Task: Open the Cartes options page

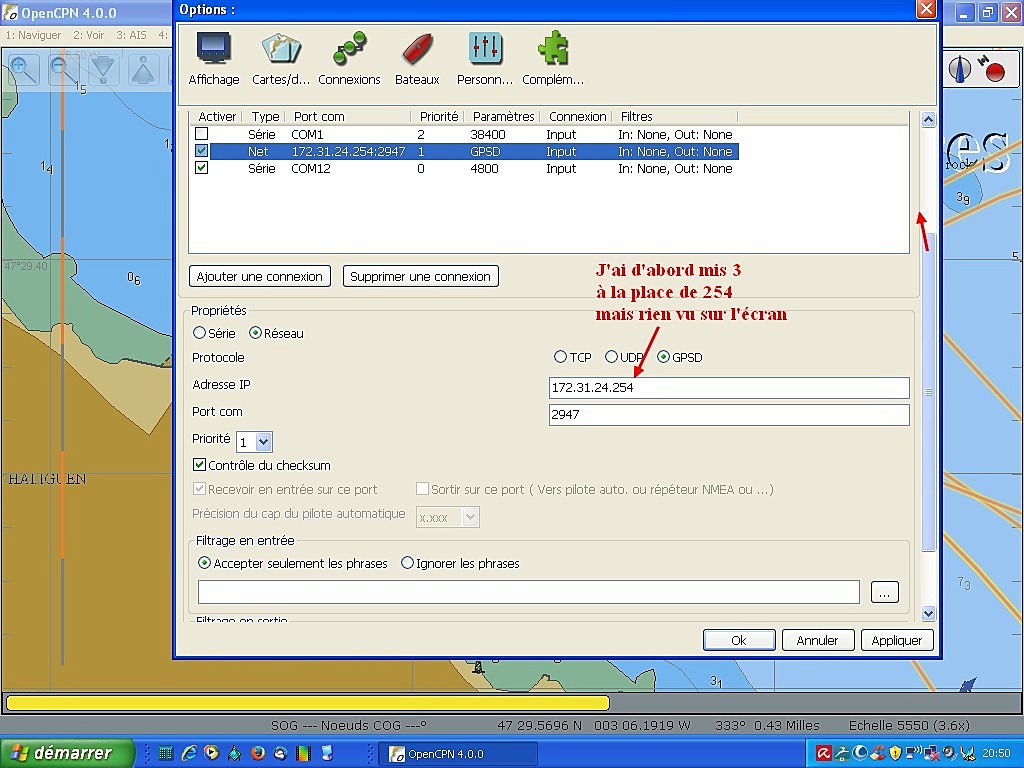Action: (x=281, y=59)
